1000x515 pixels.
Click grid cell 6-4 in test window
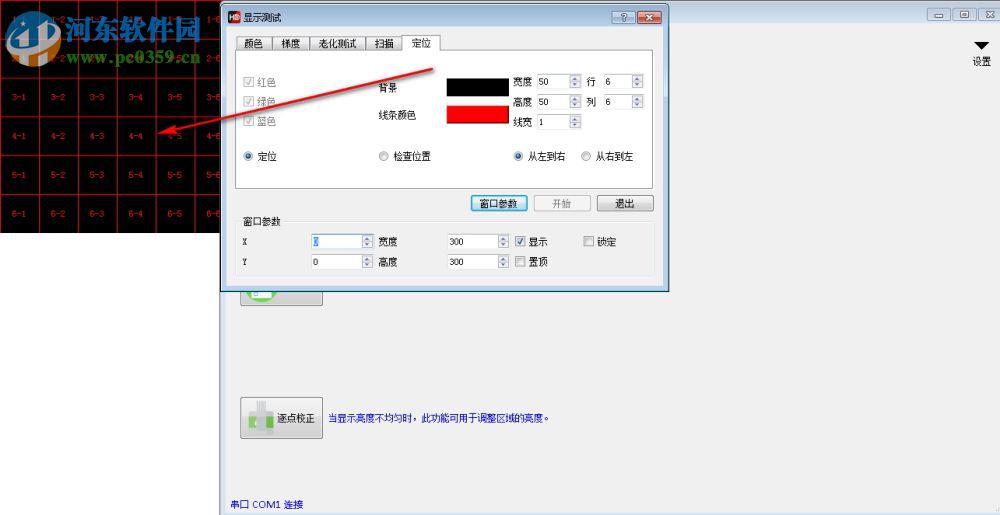136,214
